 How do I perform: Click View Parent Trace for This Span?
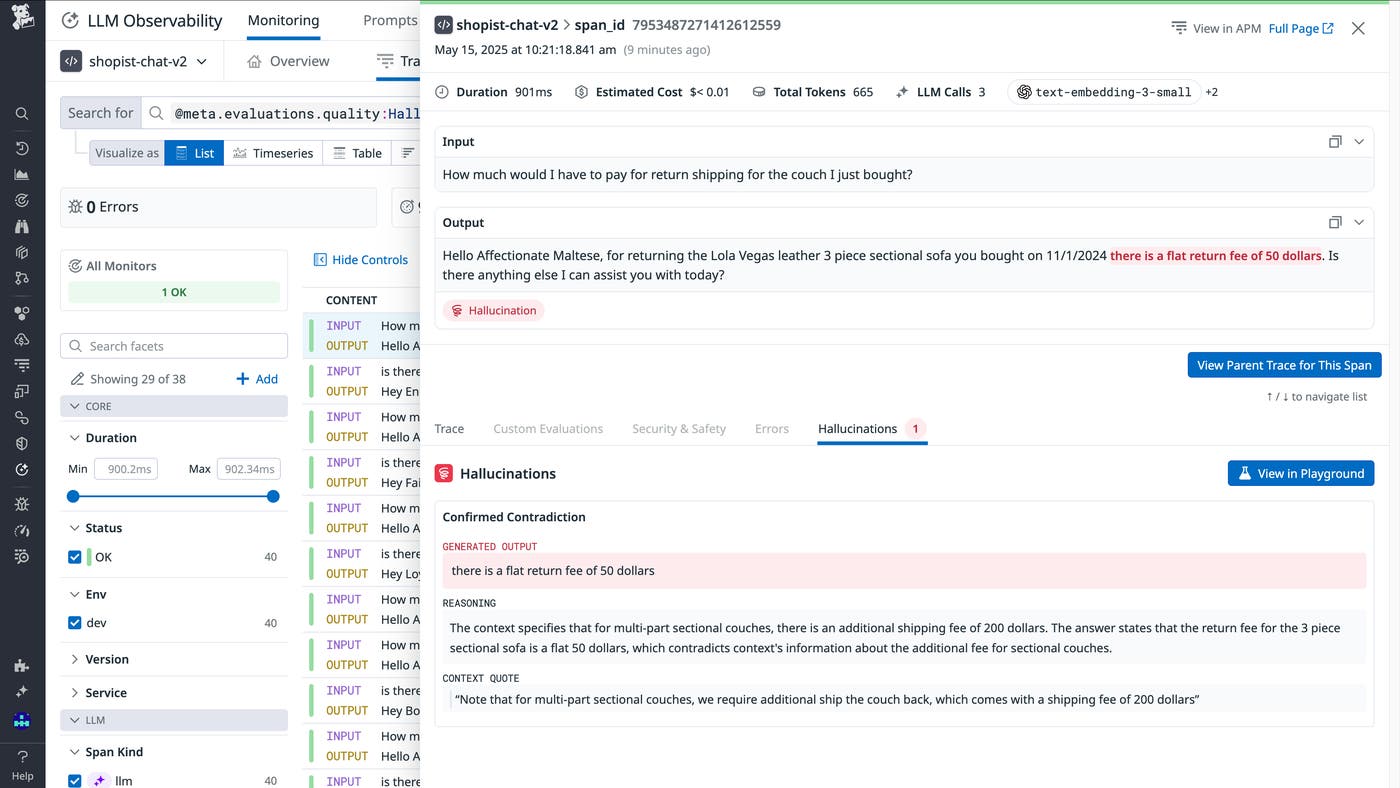click(x=1284, y=365)
